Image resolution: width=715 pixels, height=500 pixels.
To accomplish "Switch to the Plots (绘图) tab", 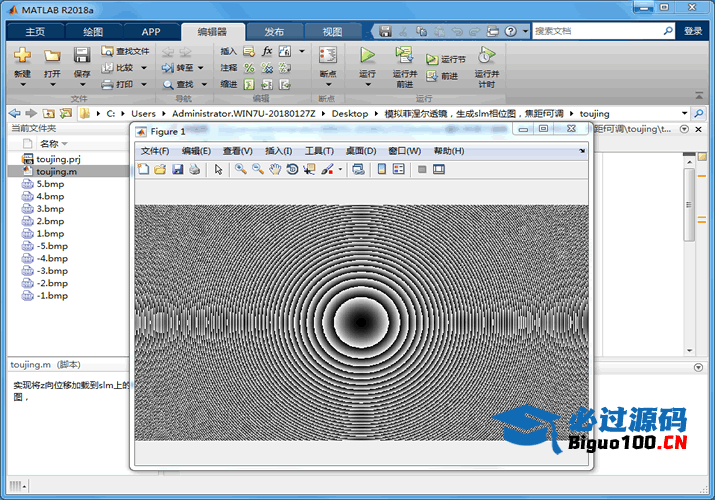I will click(x=93, y=31).
